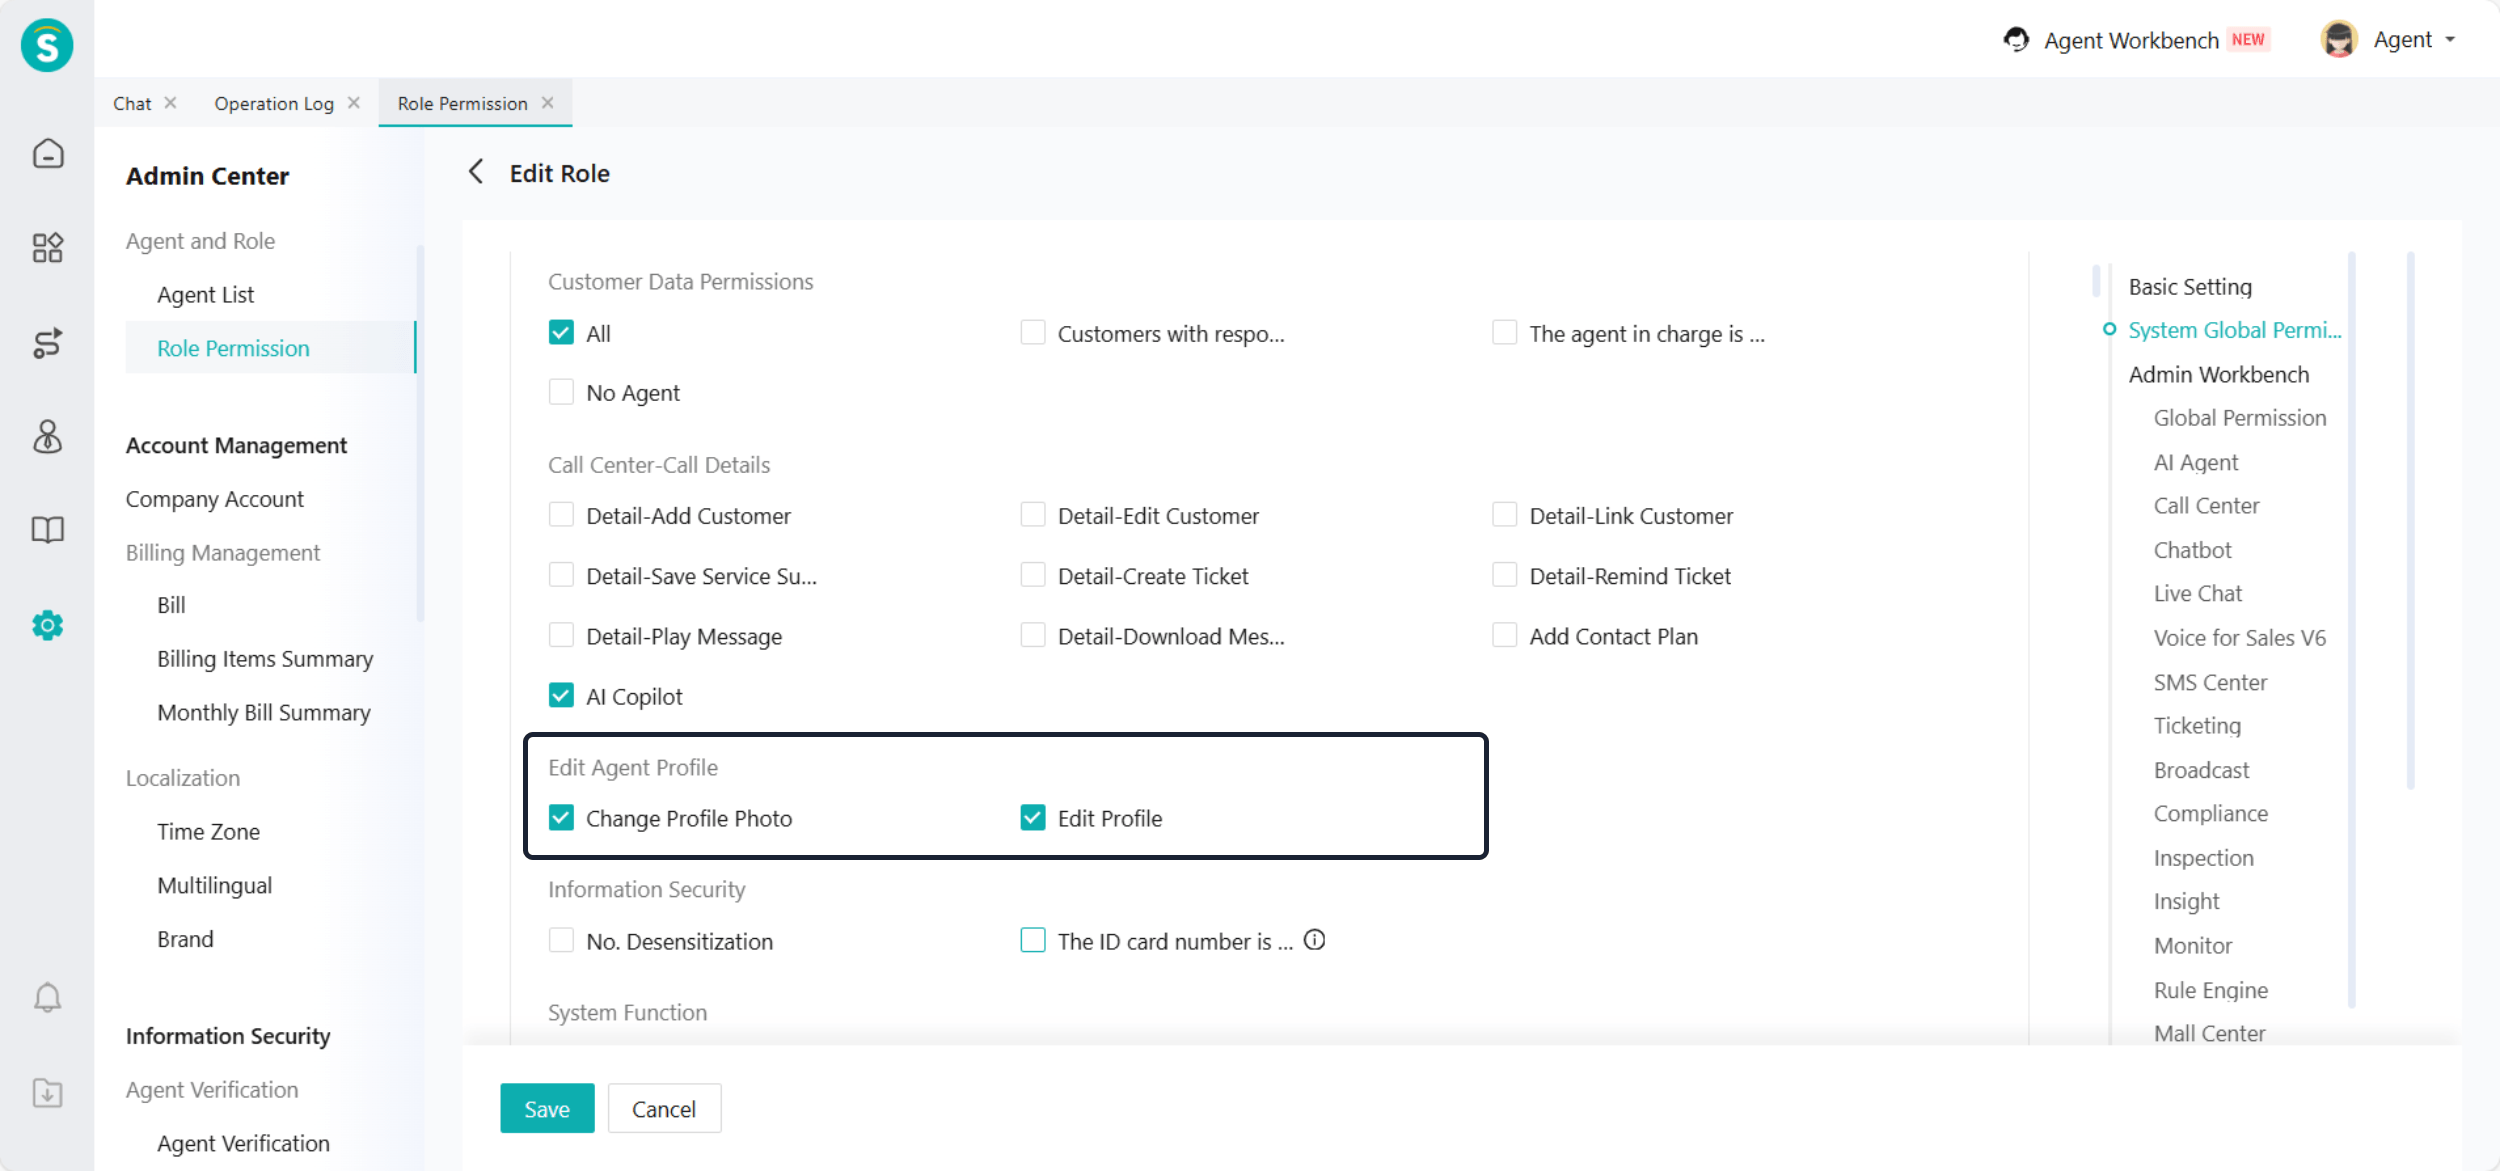This screenshot has width=2500, height=1171.
Task: Open the Agent Workbench headset icon
Action: coord(2016,40)
